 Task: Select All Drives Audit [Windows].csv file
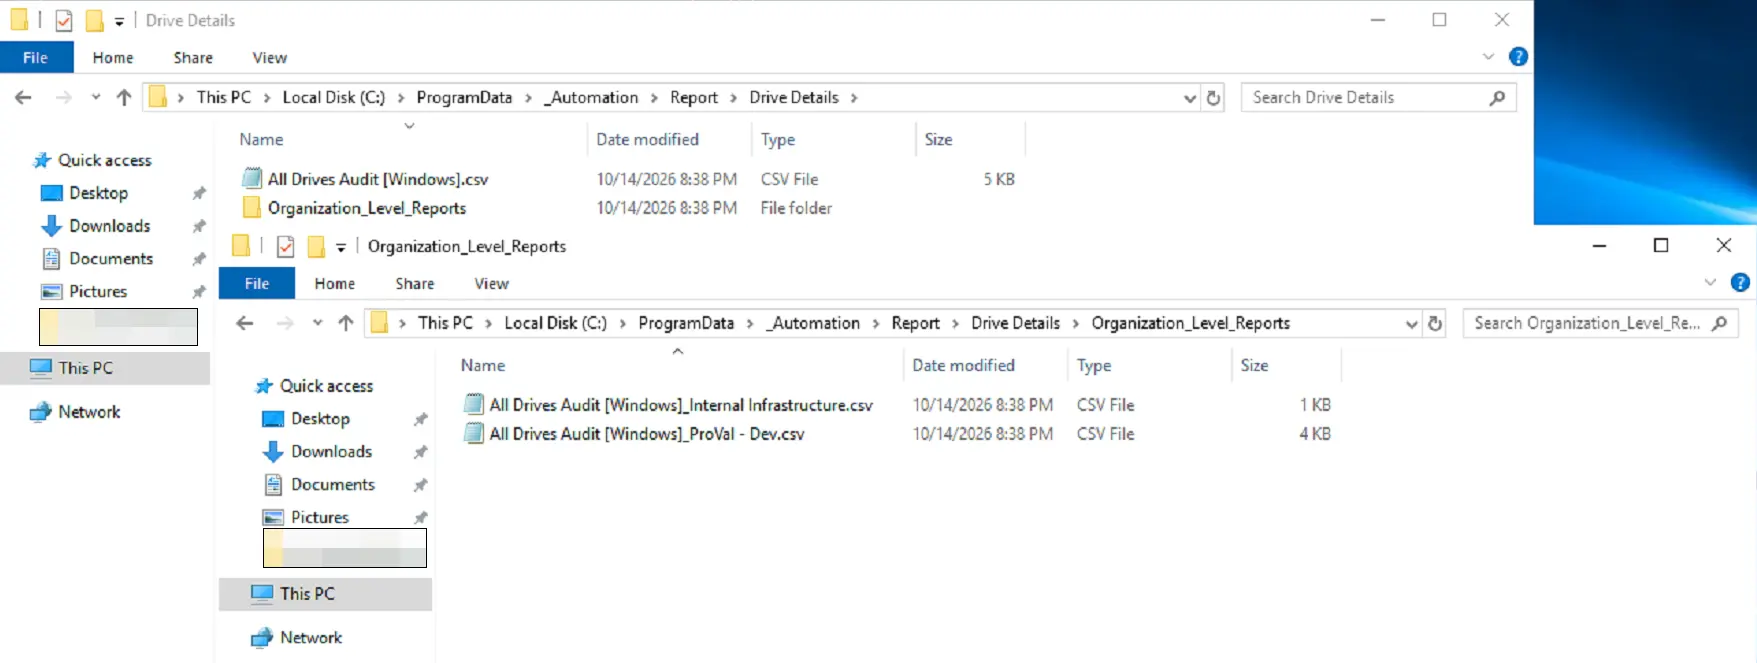378,179
